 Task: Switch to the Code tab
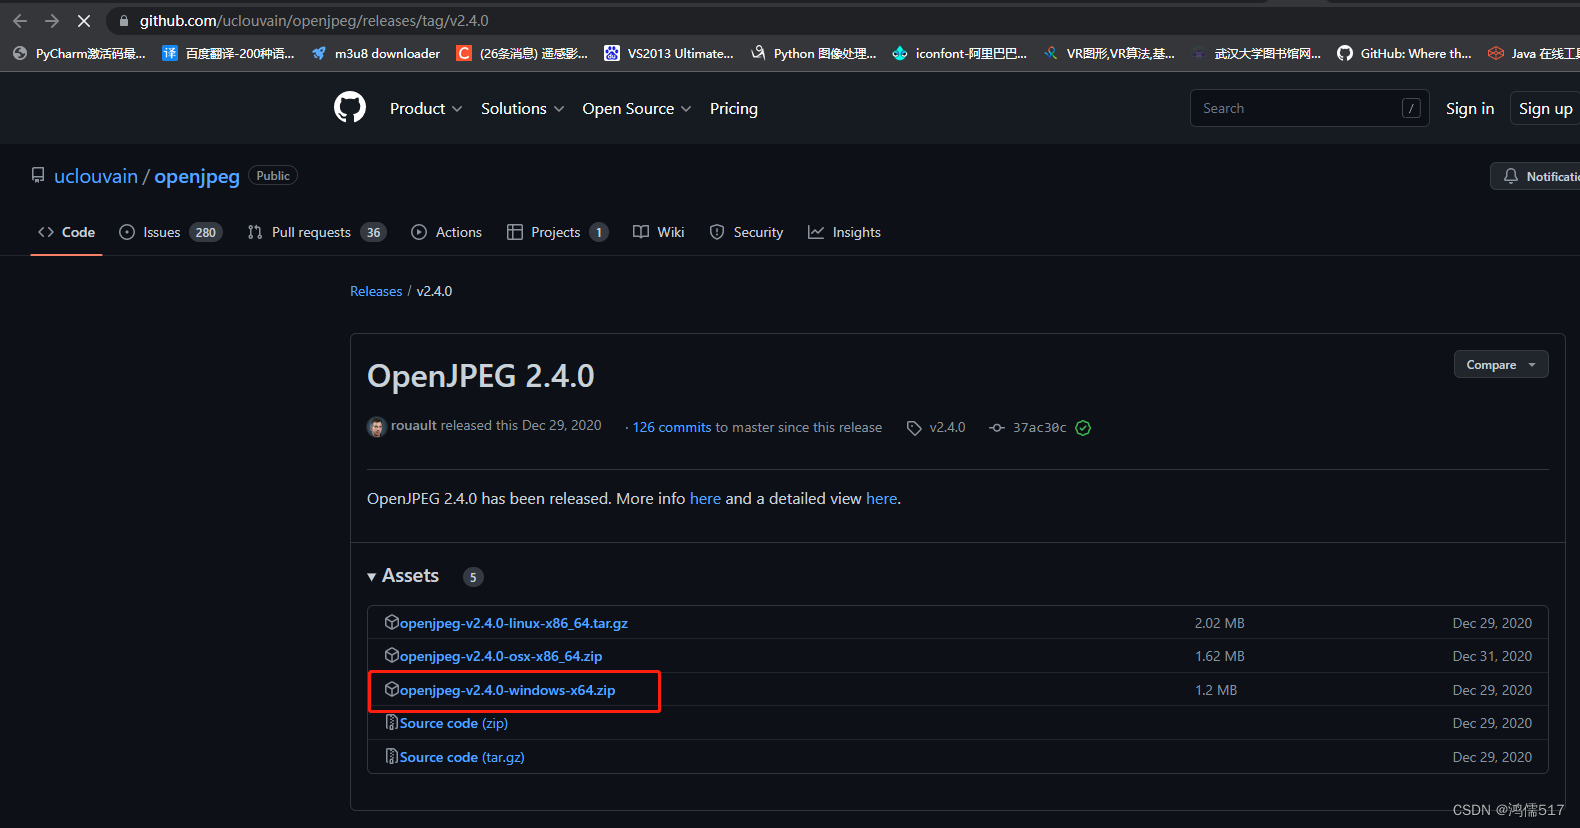tap(66, 232)
